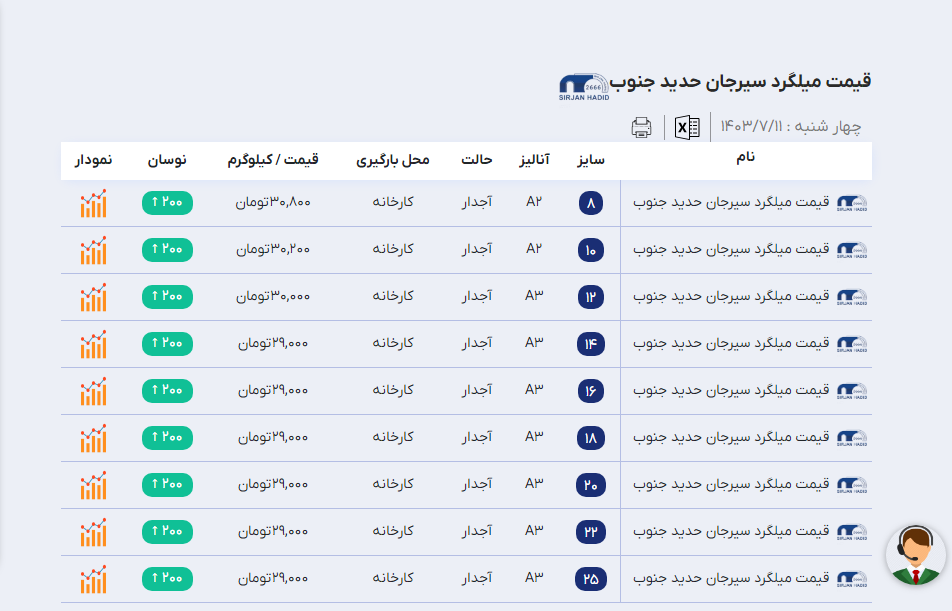View the chart icon for size 14 row
The height and width of the screenshot is (611, 952).
coord(93,344)
